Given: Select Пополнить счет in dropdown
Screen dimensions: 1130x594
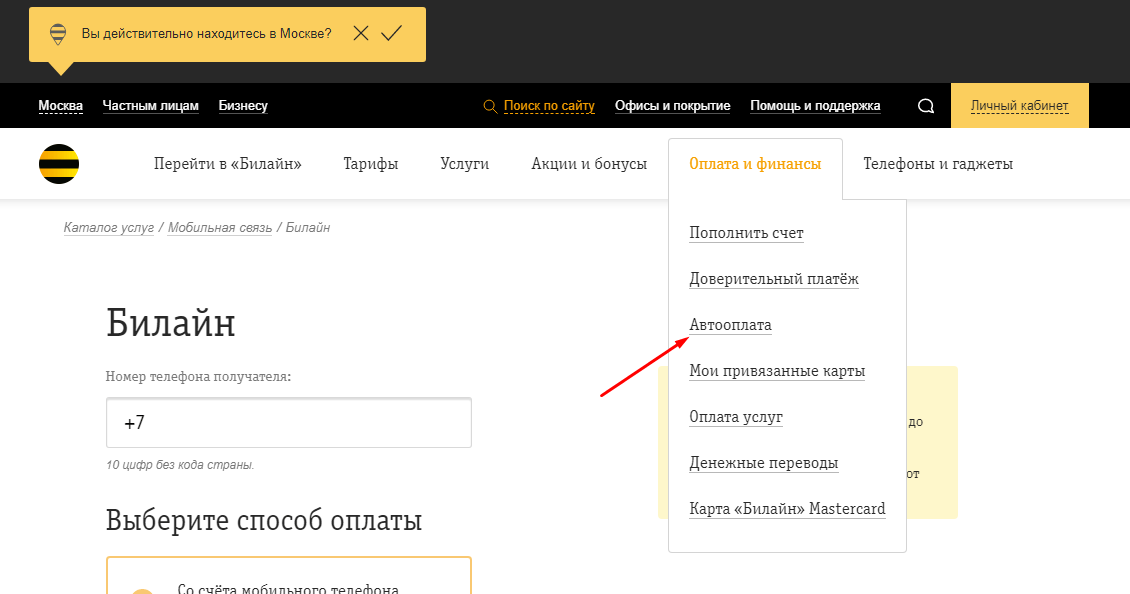Looking at the screenshot, I should [x=746, y=233].
